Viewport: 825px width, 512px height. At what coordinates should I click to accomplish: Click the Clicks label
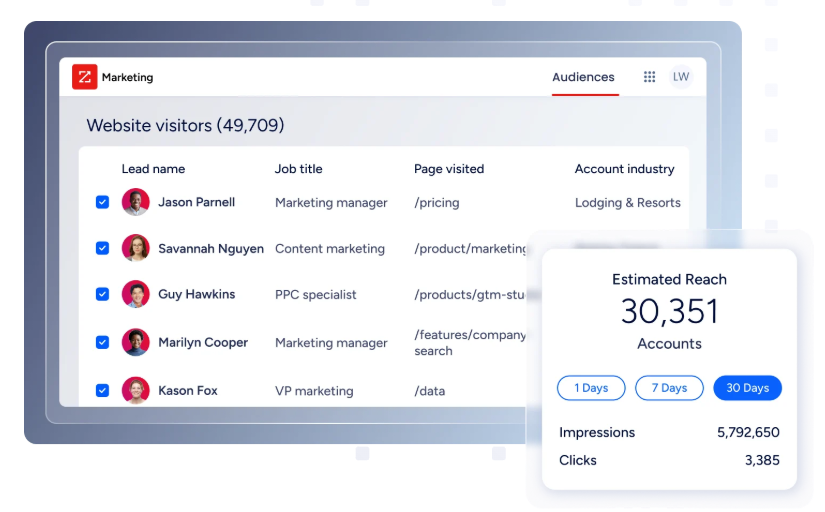(577, 460)
